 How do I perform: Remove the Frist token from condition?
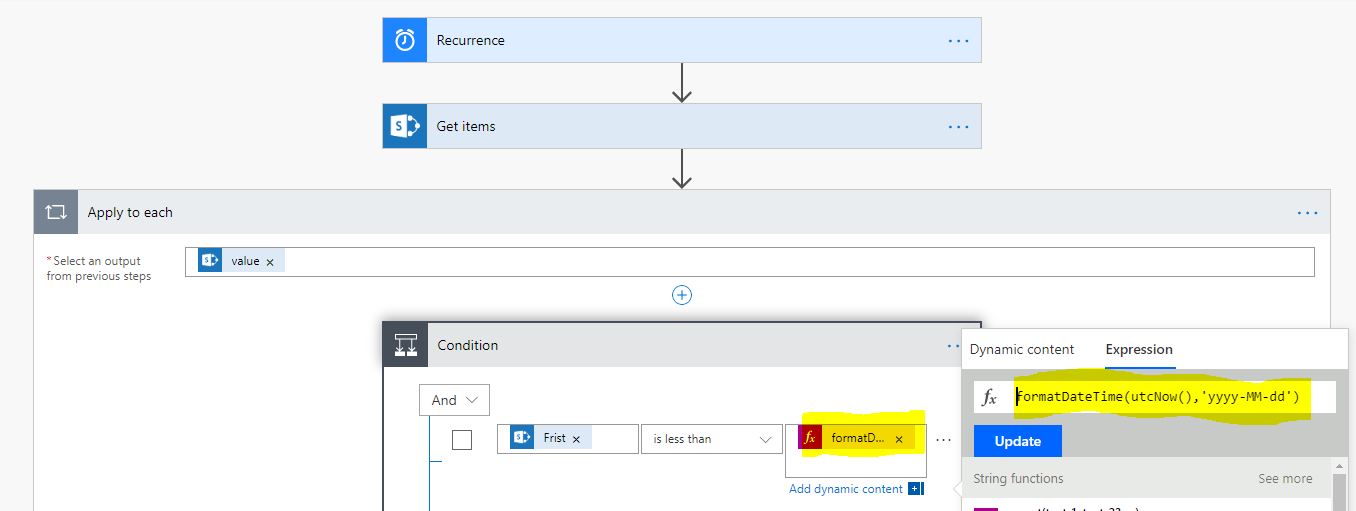(576, 439)
